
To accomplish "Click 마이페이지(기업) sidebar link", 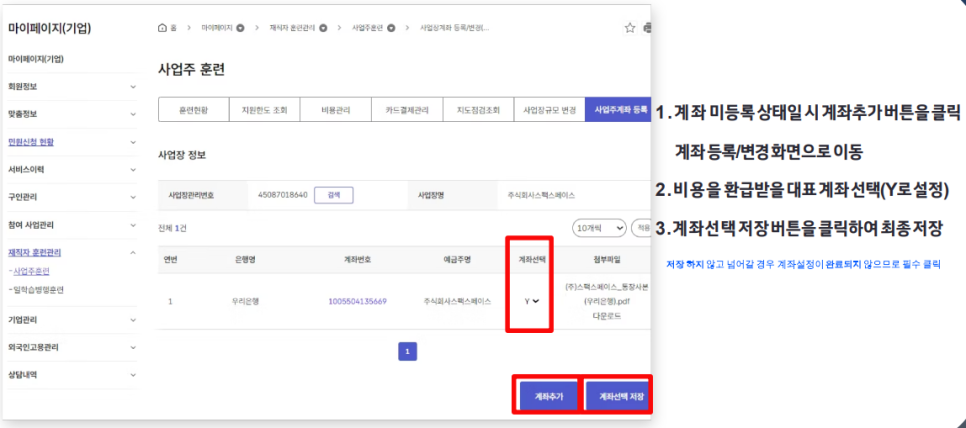I will click(36, 59).
